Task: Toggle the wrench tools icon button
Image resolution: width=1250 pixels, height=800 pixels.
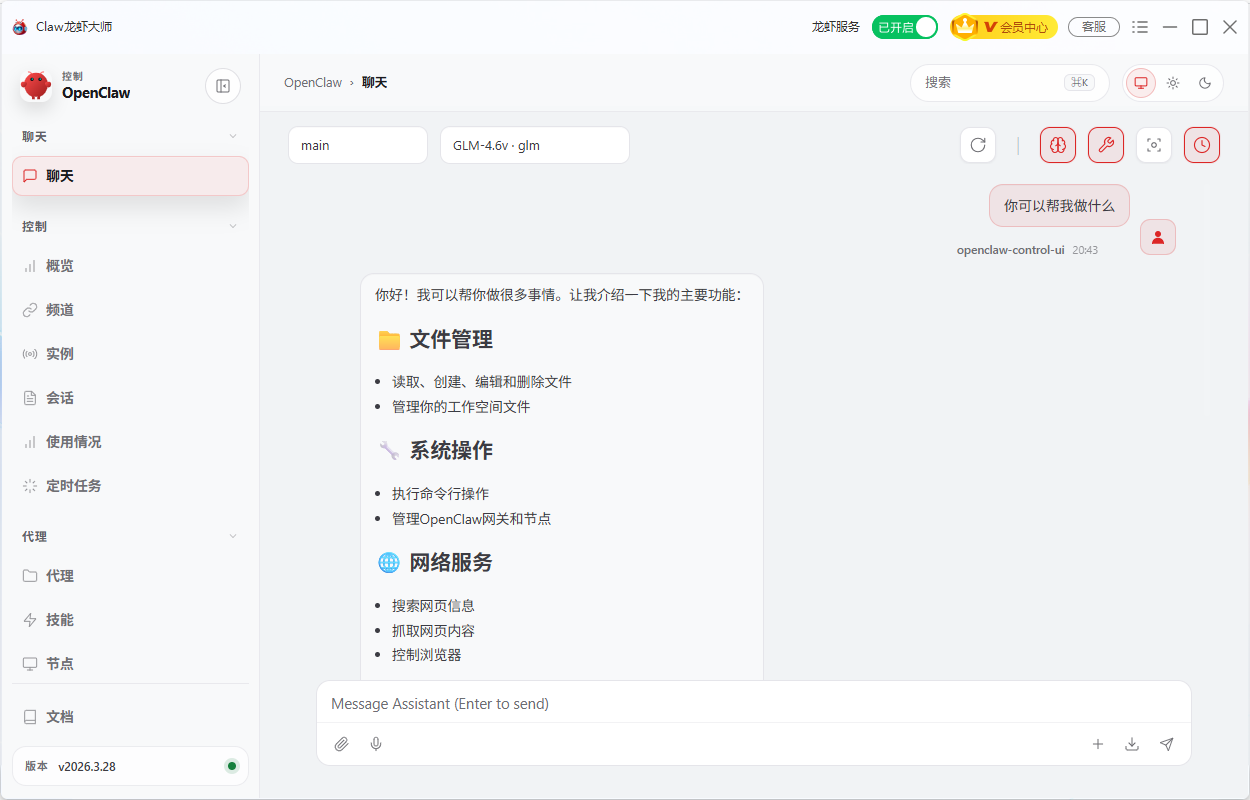Action: point(1106,145)
